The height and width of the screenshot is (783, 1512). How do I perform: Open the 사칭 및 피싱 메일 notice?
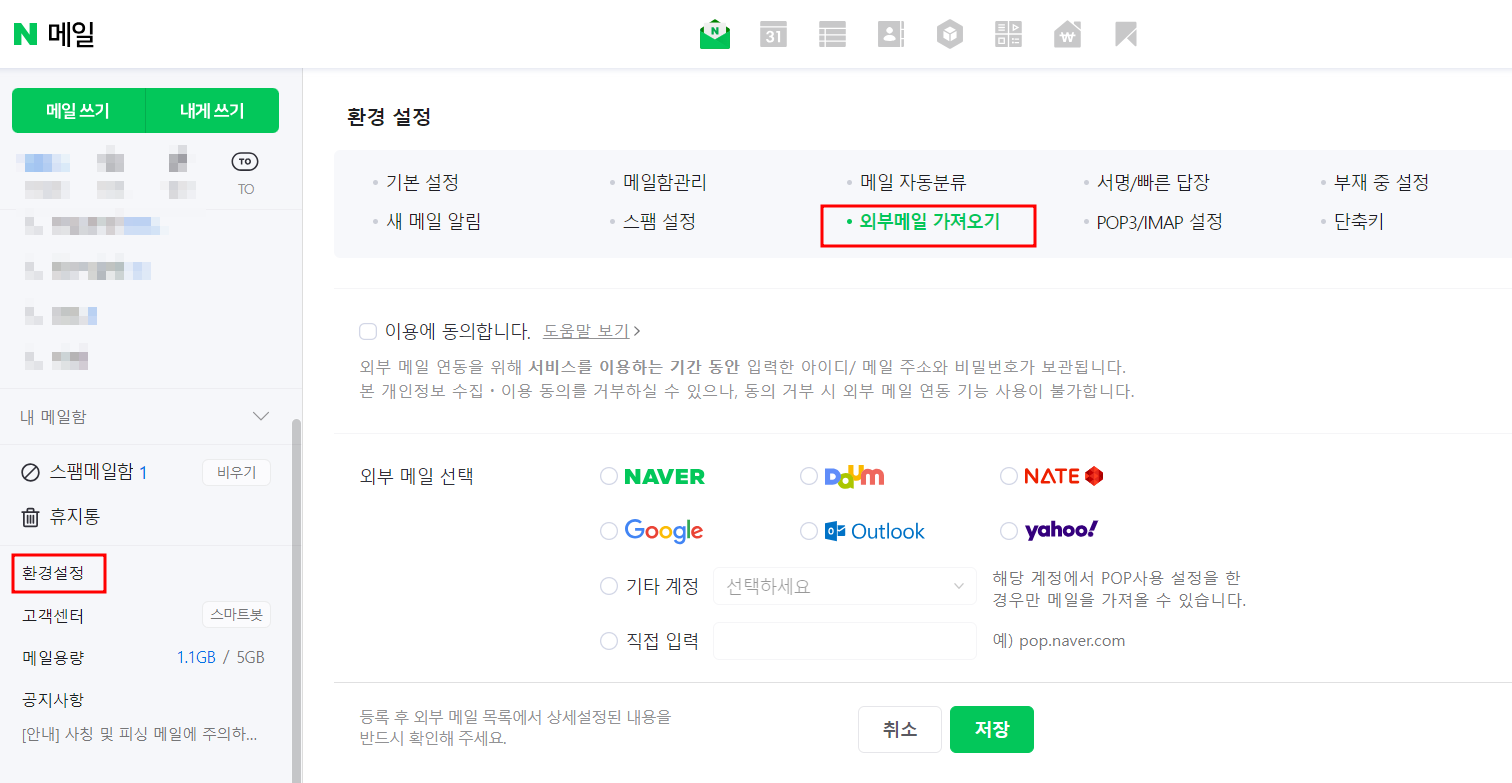(140, 735)
